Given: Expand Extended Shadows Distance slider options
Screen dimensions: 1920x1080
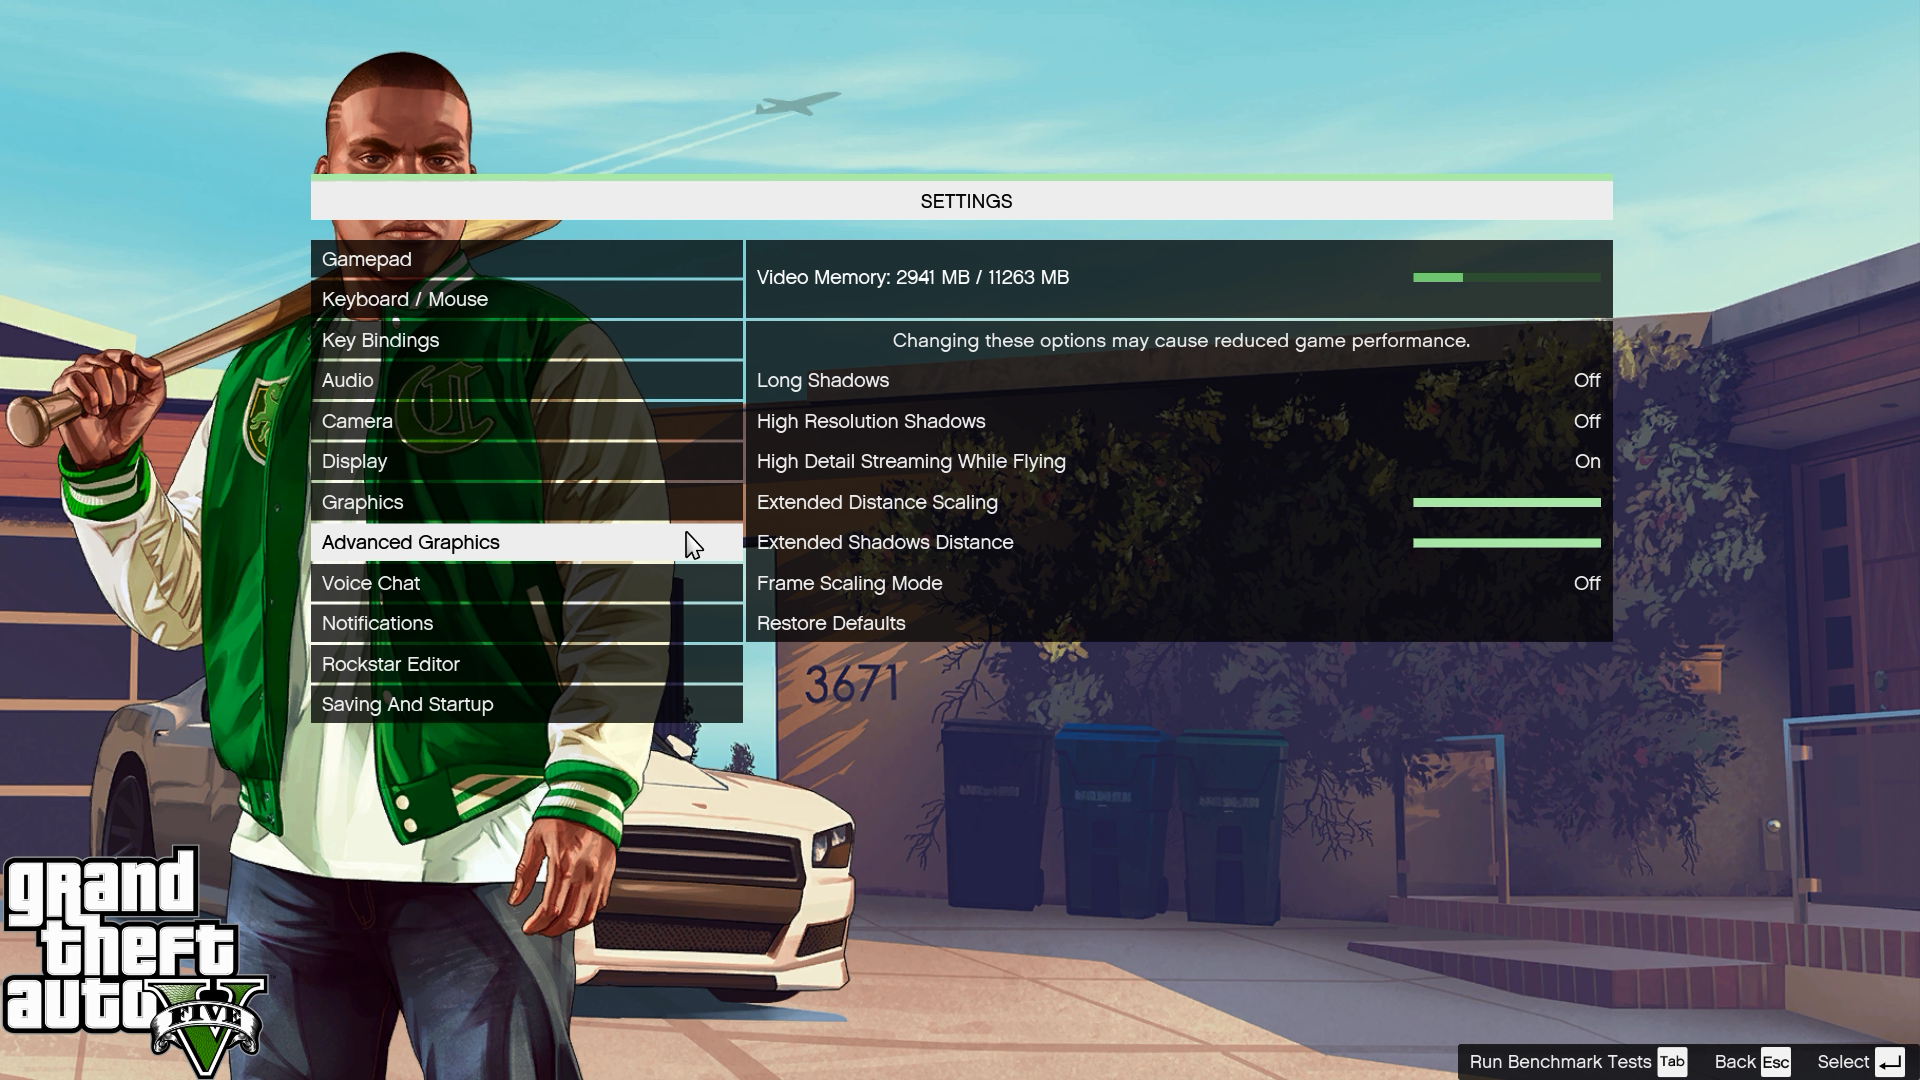Looking at the screenshot, I should coord(1505,542).
